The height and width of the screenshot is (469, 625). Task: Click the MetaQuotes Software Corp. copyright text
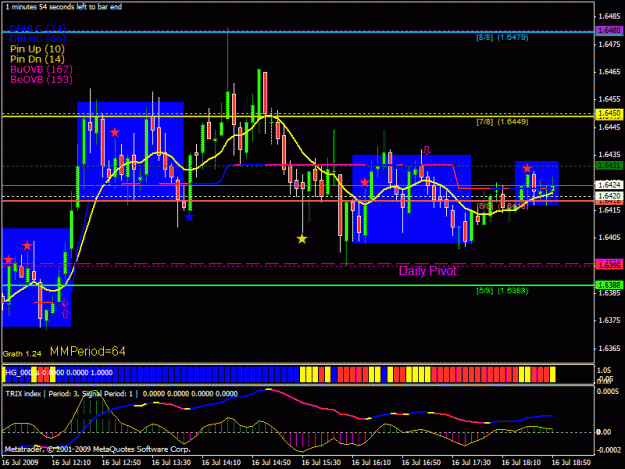pos(97,449)
